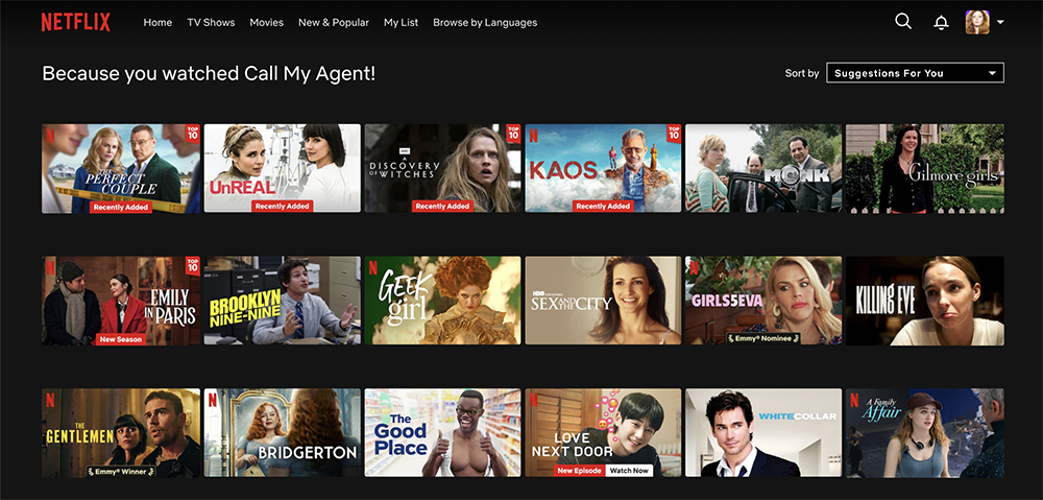
Task: Select Movies in the navigation bar
Action: pos(266,22)
